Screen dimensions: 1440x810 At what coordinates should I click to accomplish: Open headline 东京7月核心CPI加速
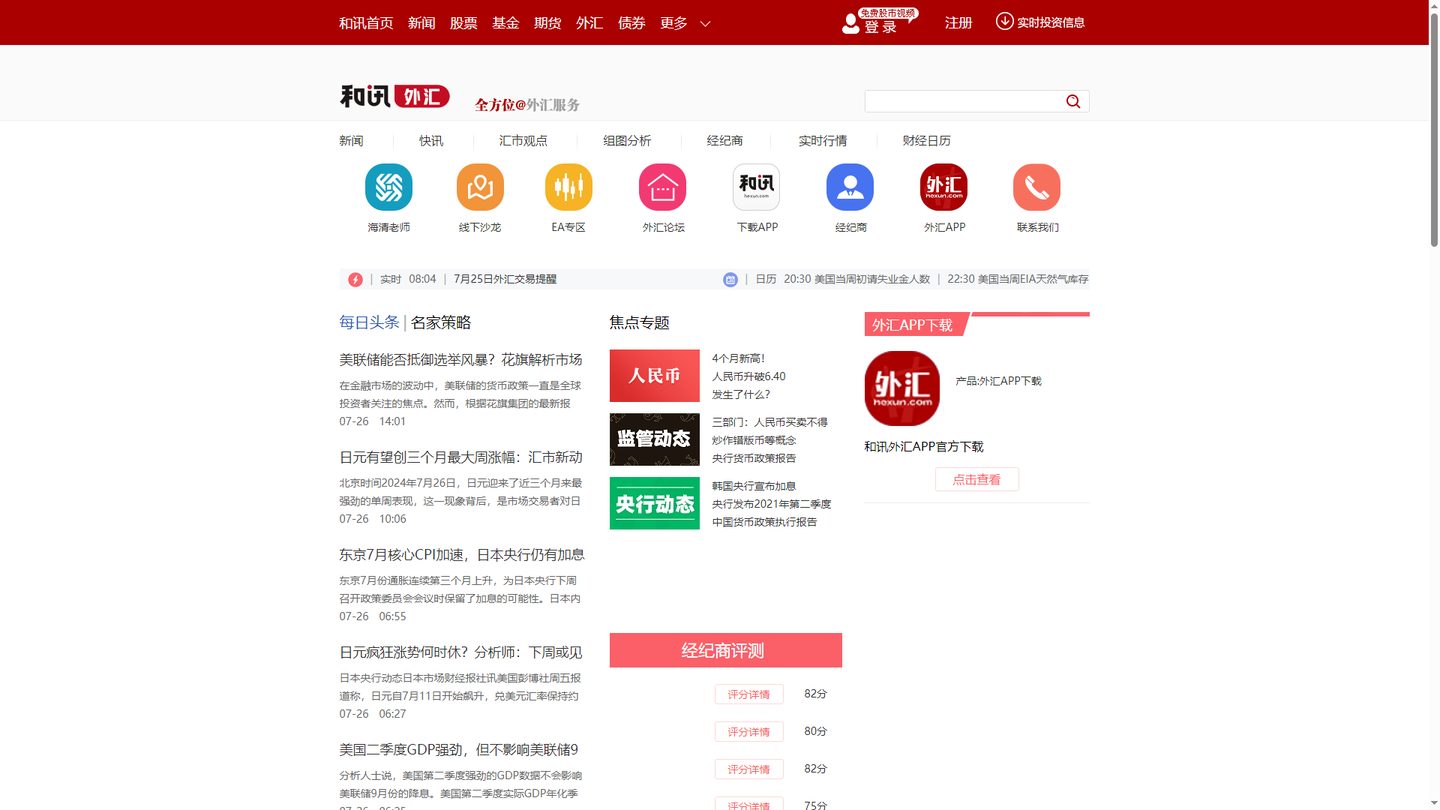coord(462,554)
